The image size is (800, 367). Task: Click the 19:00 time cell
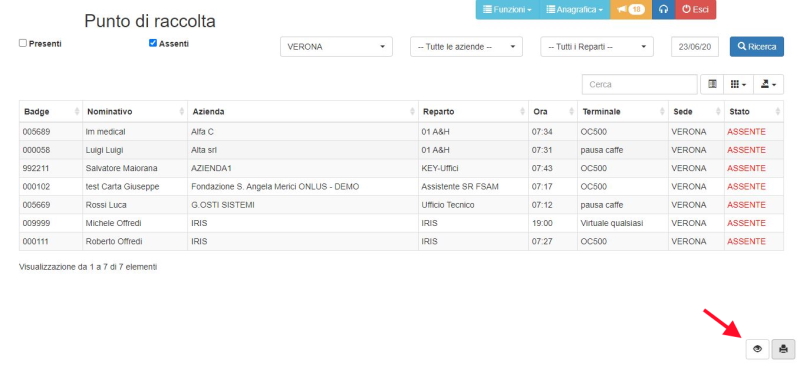[553, 223]
